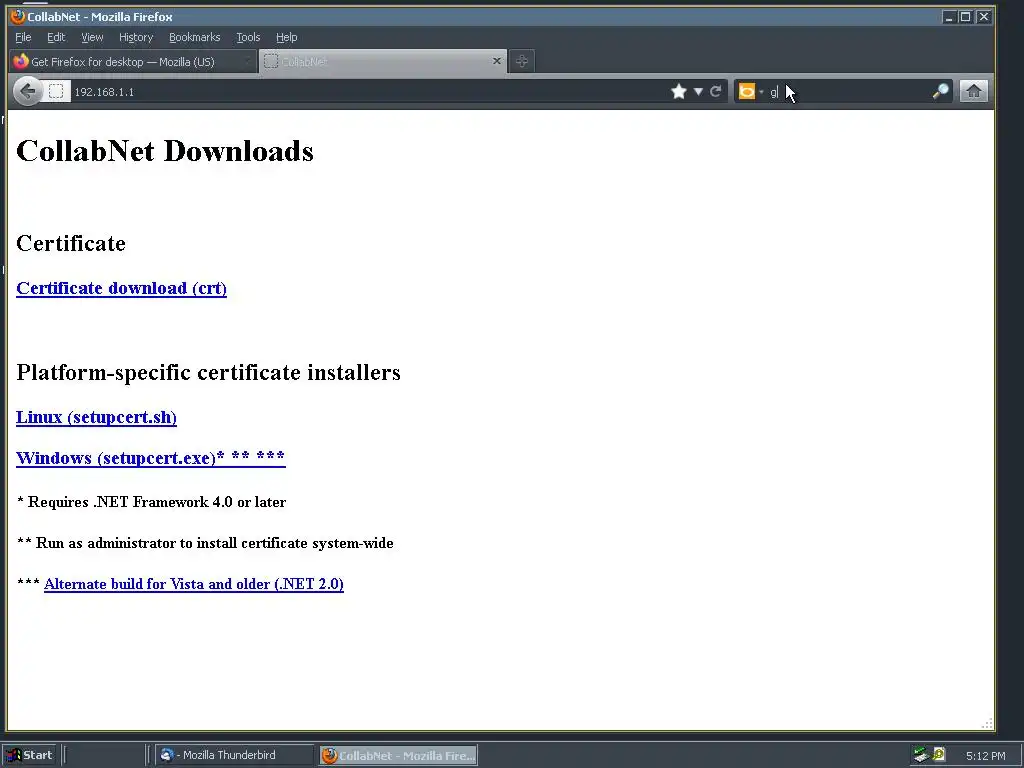Viewport: 1024px width, 768px height.
Task: Open the Start menu
Action: click(x=28, y=755)
